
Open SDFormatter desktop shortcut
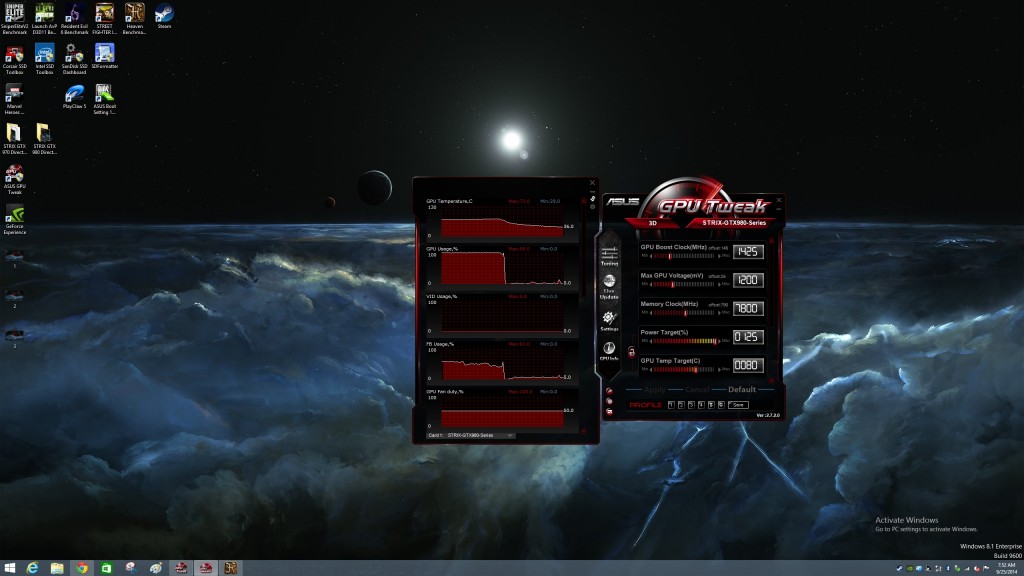(104, 56)
